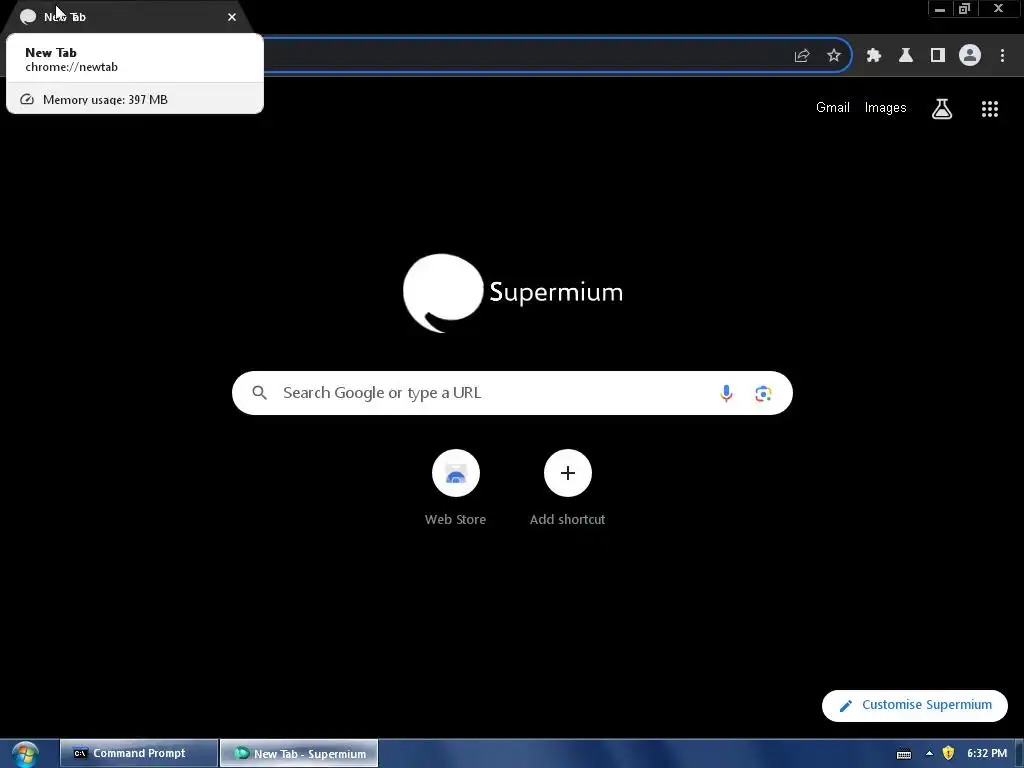
Task: Open Chrome Labs flask in toolbar
Action: (x=906, y=56)
